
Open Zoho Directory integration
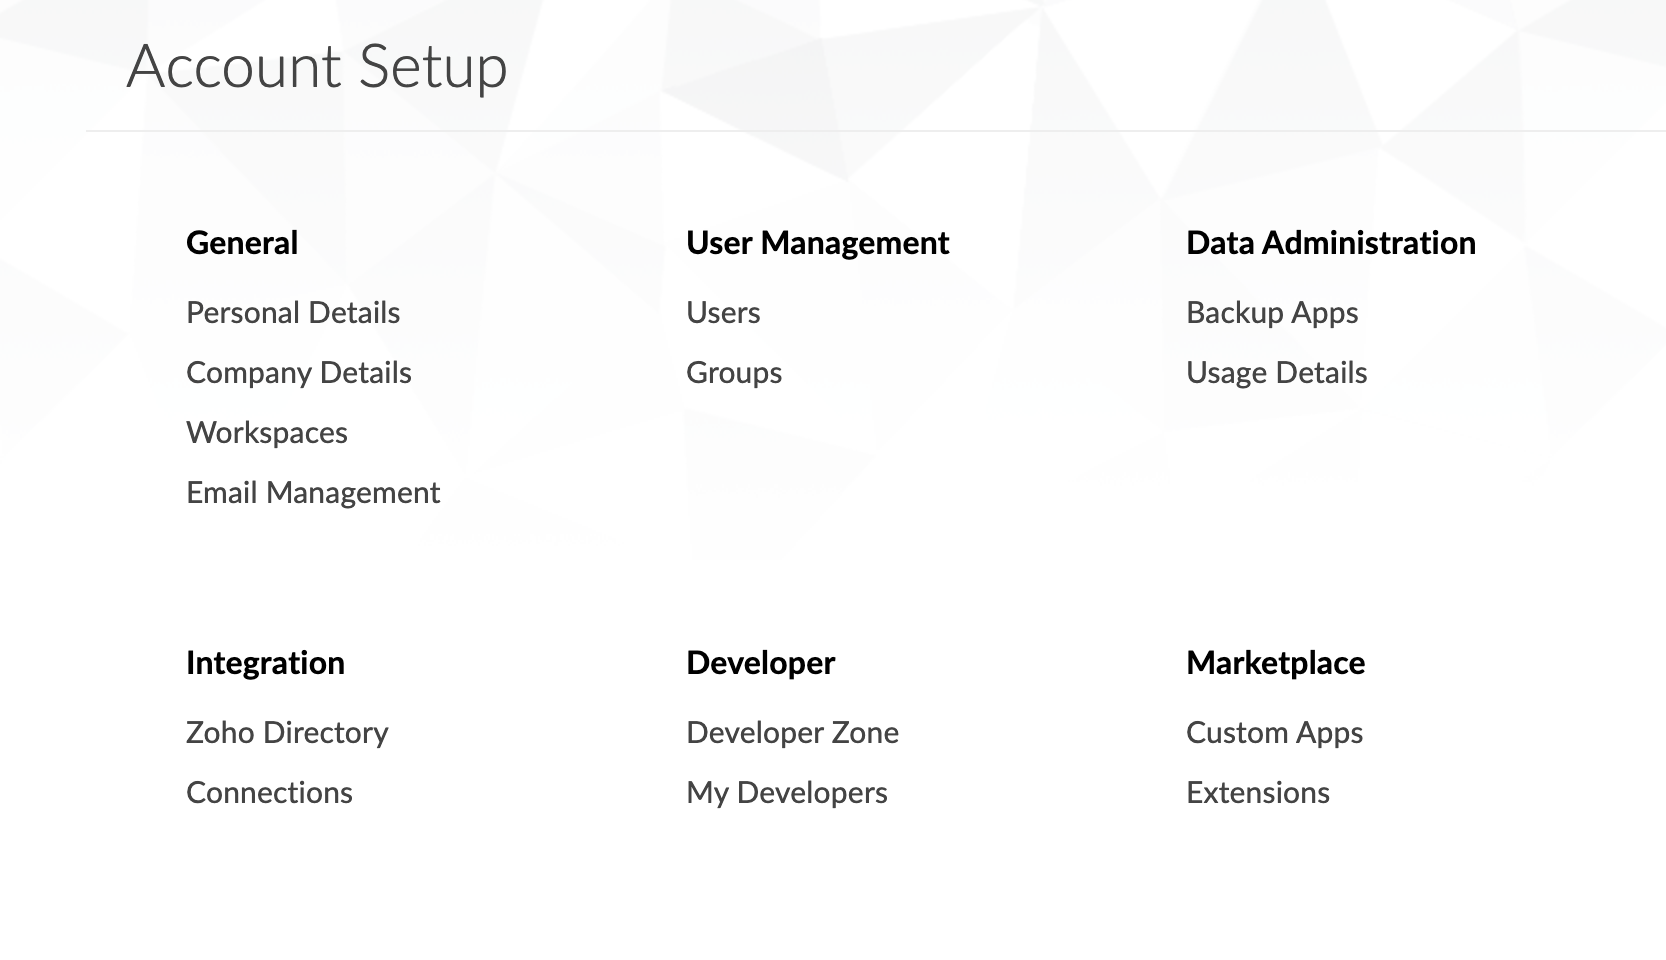pos(287,733)
